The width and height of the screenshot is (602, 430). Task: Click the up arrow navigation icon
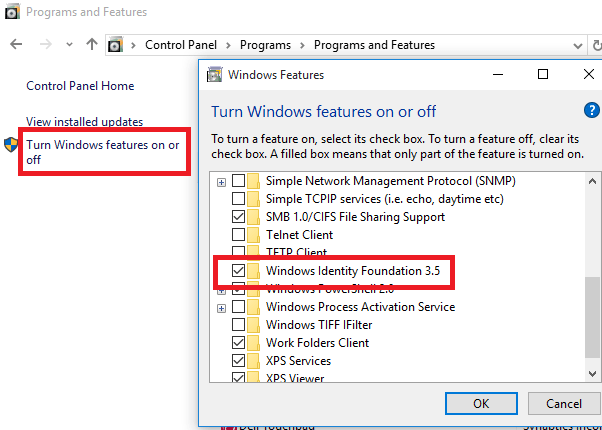(92, 45)
